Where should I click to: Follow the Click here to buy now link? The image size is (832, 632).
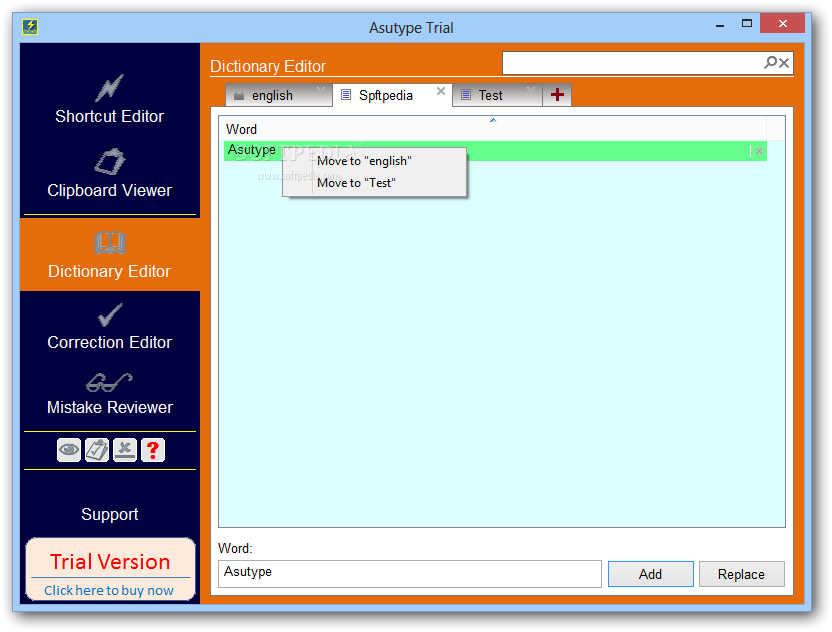109,590
